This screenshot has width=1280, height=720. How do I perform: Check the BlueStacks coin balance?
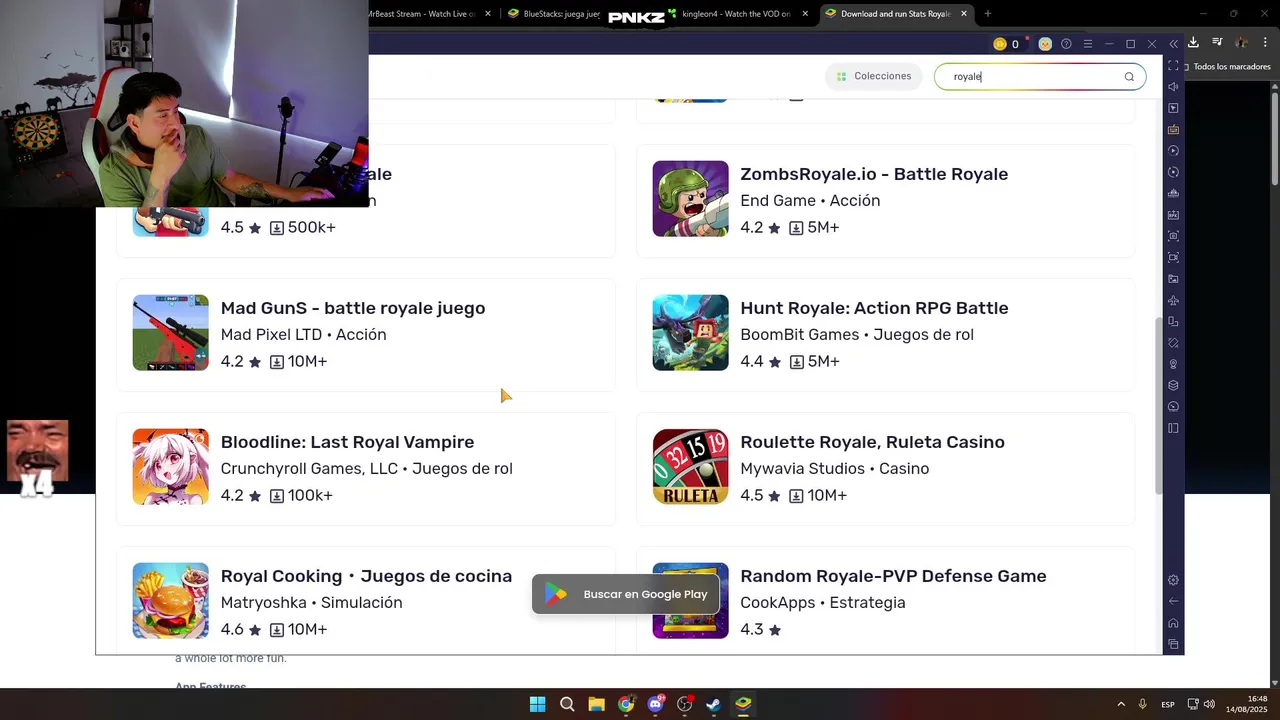point(1006,44)
